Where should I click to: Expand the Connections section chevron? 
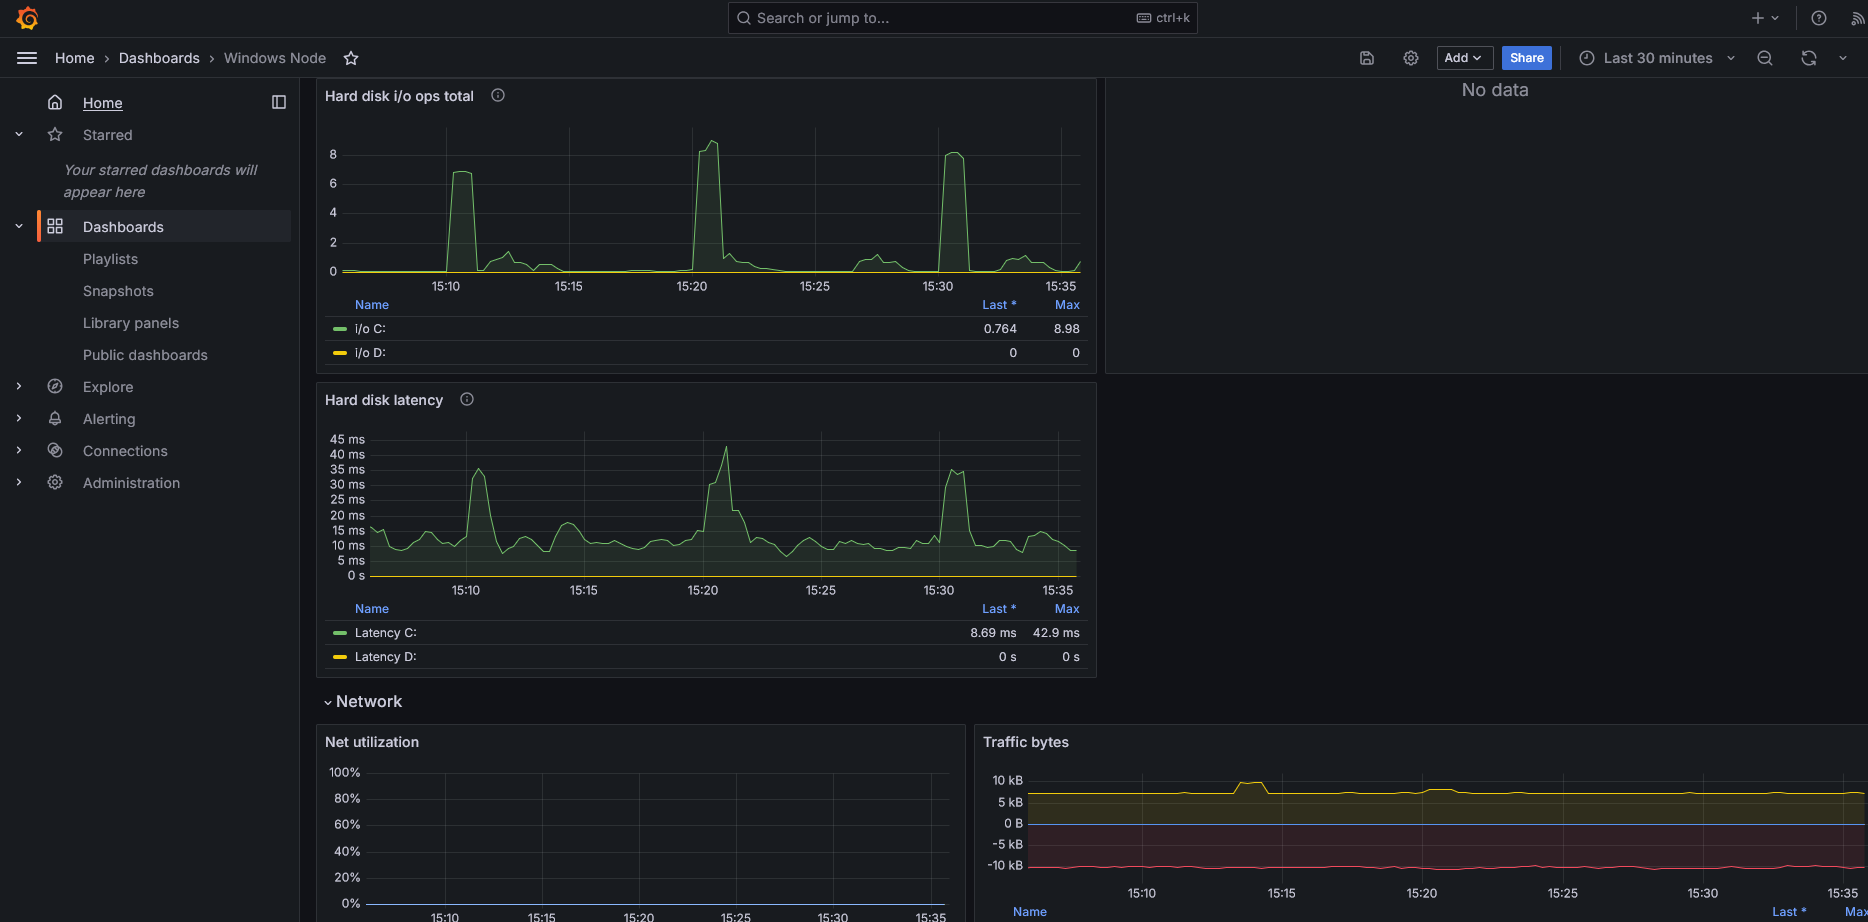pyautogui.click(x=19, y=450)
